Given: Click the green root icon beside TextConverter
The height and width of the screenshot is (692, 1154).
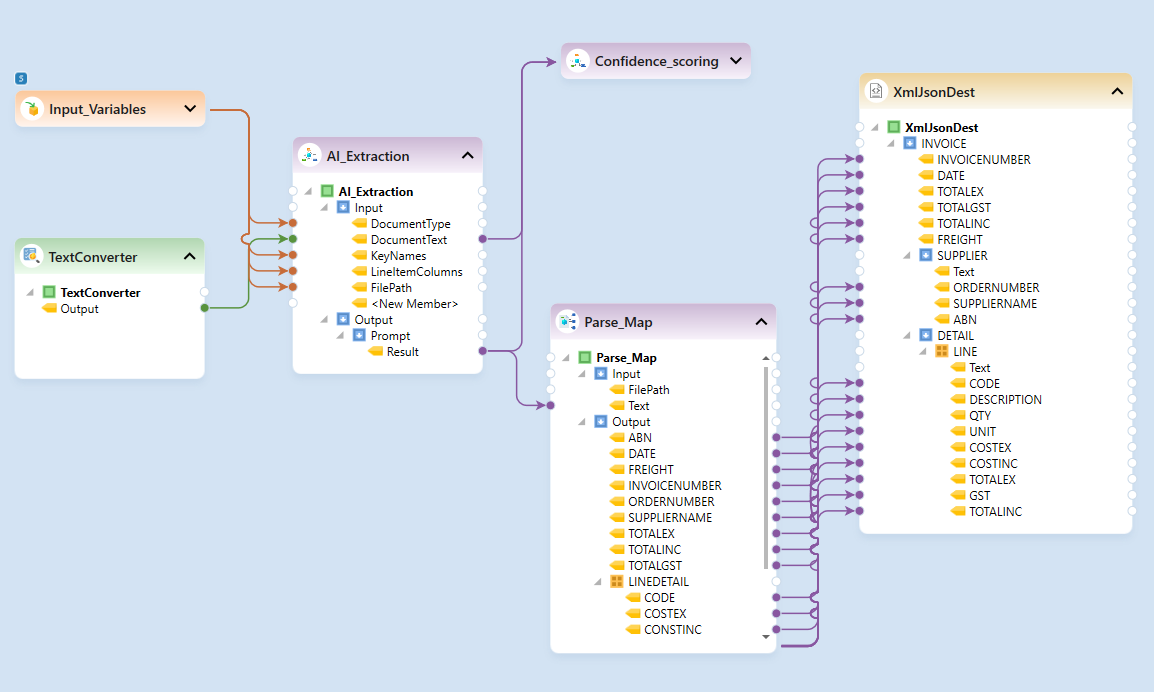Looking at the screenshot, I should (49, 292).
